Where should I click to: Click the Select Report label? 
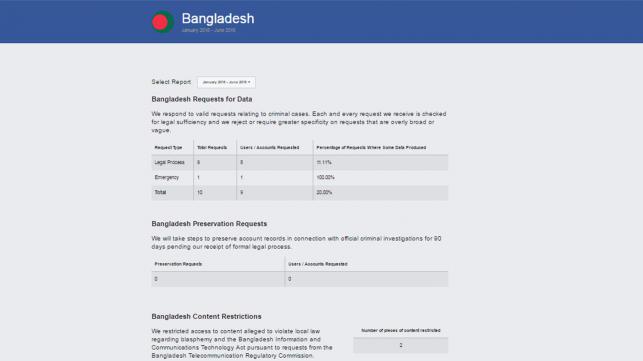(x=171, y=82)
